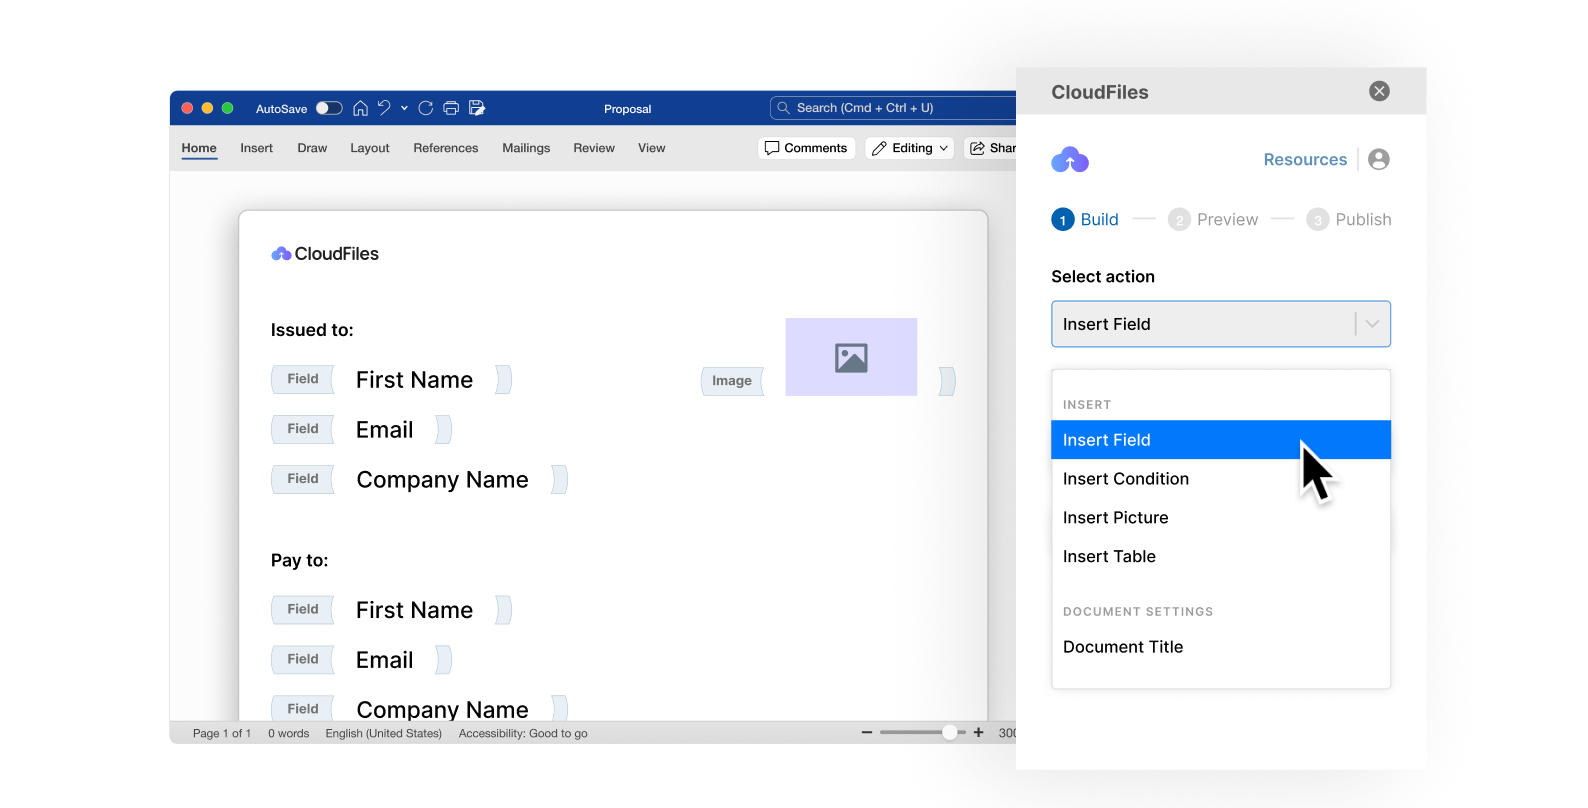1588x808 pixels.
Task: Choose Insert Picture option
Action: click(x=1221, y=518)
